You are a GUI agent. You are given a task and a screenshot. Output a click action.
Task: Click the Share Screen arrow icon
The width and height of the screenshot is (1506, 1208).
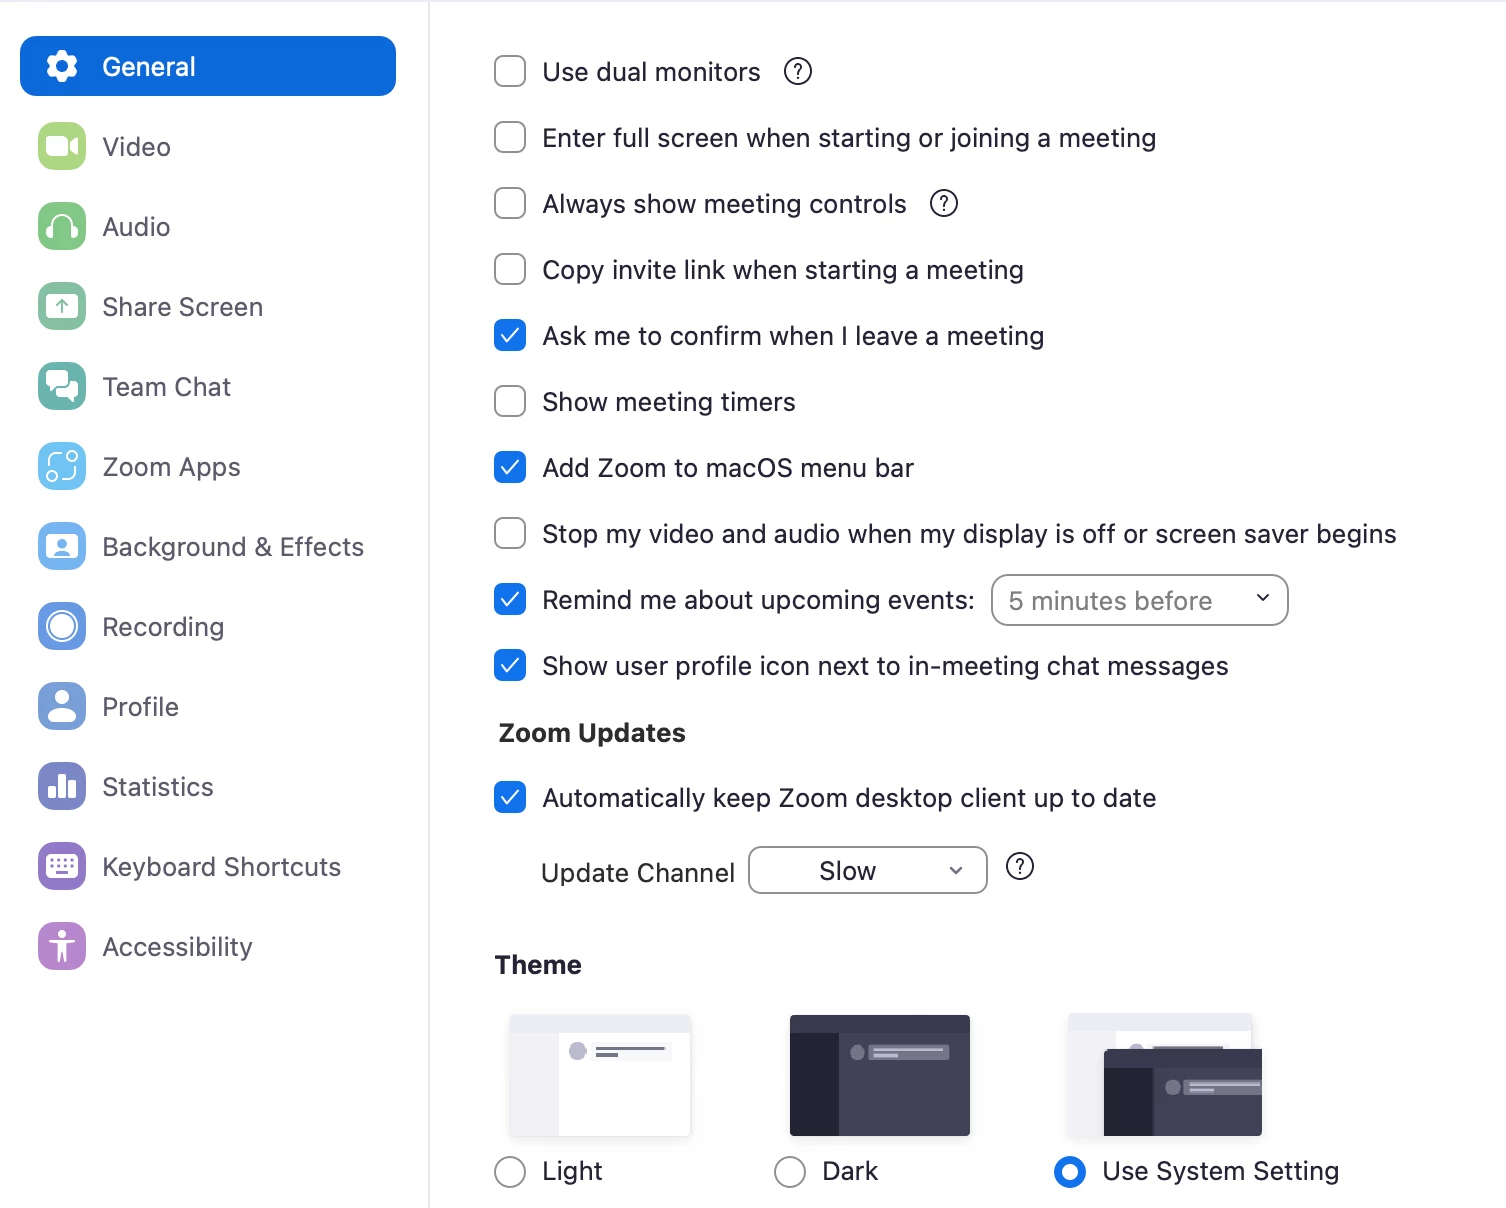point(62,306)
